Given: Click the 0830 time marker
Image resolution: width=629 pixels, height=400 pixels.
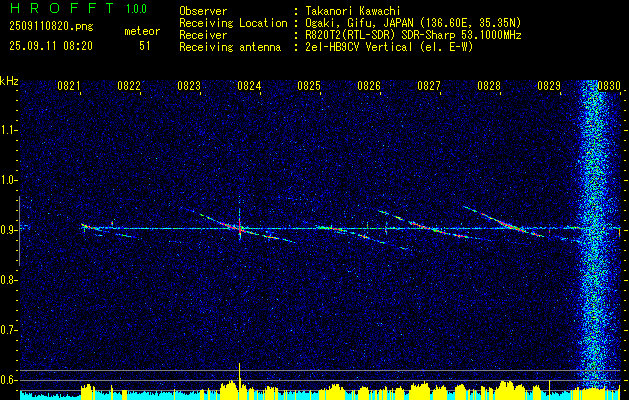Looking at the screenshot, I should tap(609, 86).
